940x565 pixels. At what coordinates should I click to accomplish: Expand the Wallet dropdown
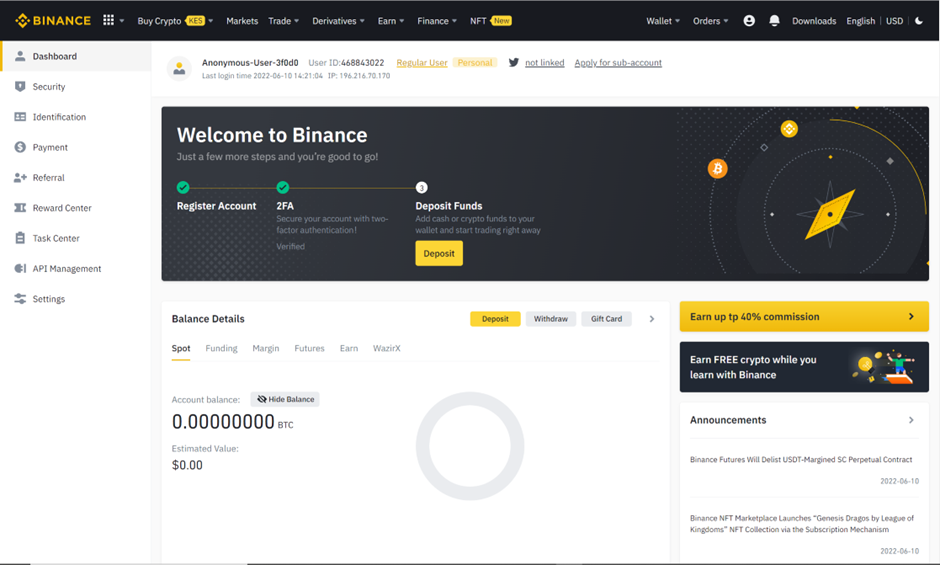point(662,21)
